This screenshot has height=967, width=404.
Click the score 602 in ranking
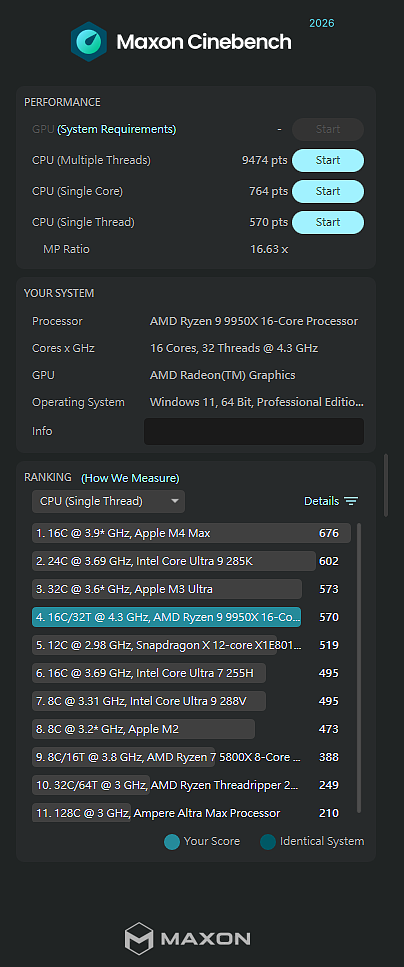coord(329,561)
